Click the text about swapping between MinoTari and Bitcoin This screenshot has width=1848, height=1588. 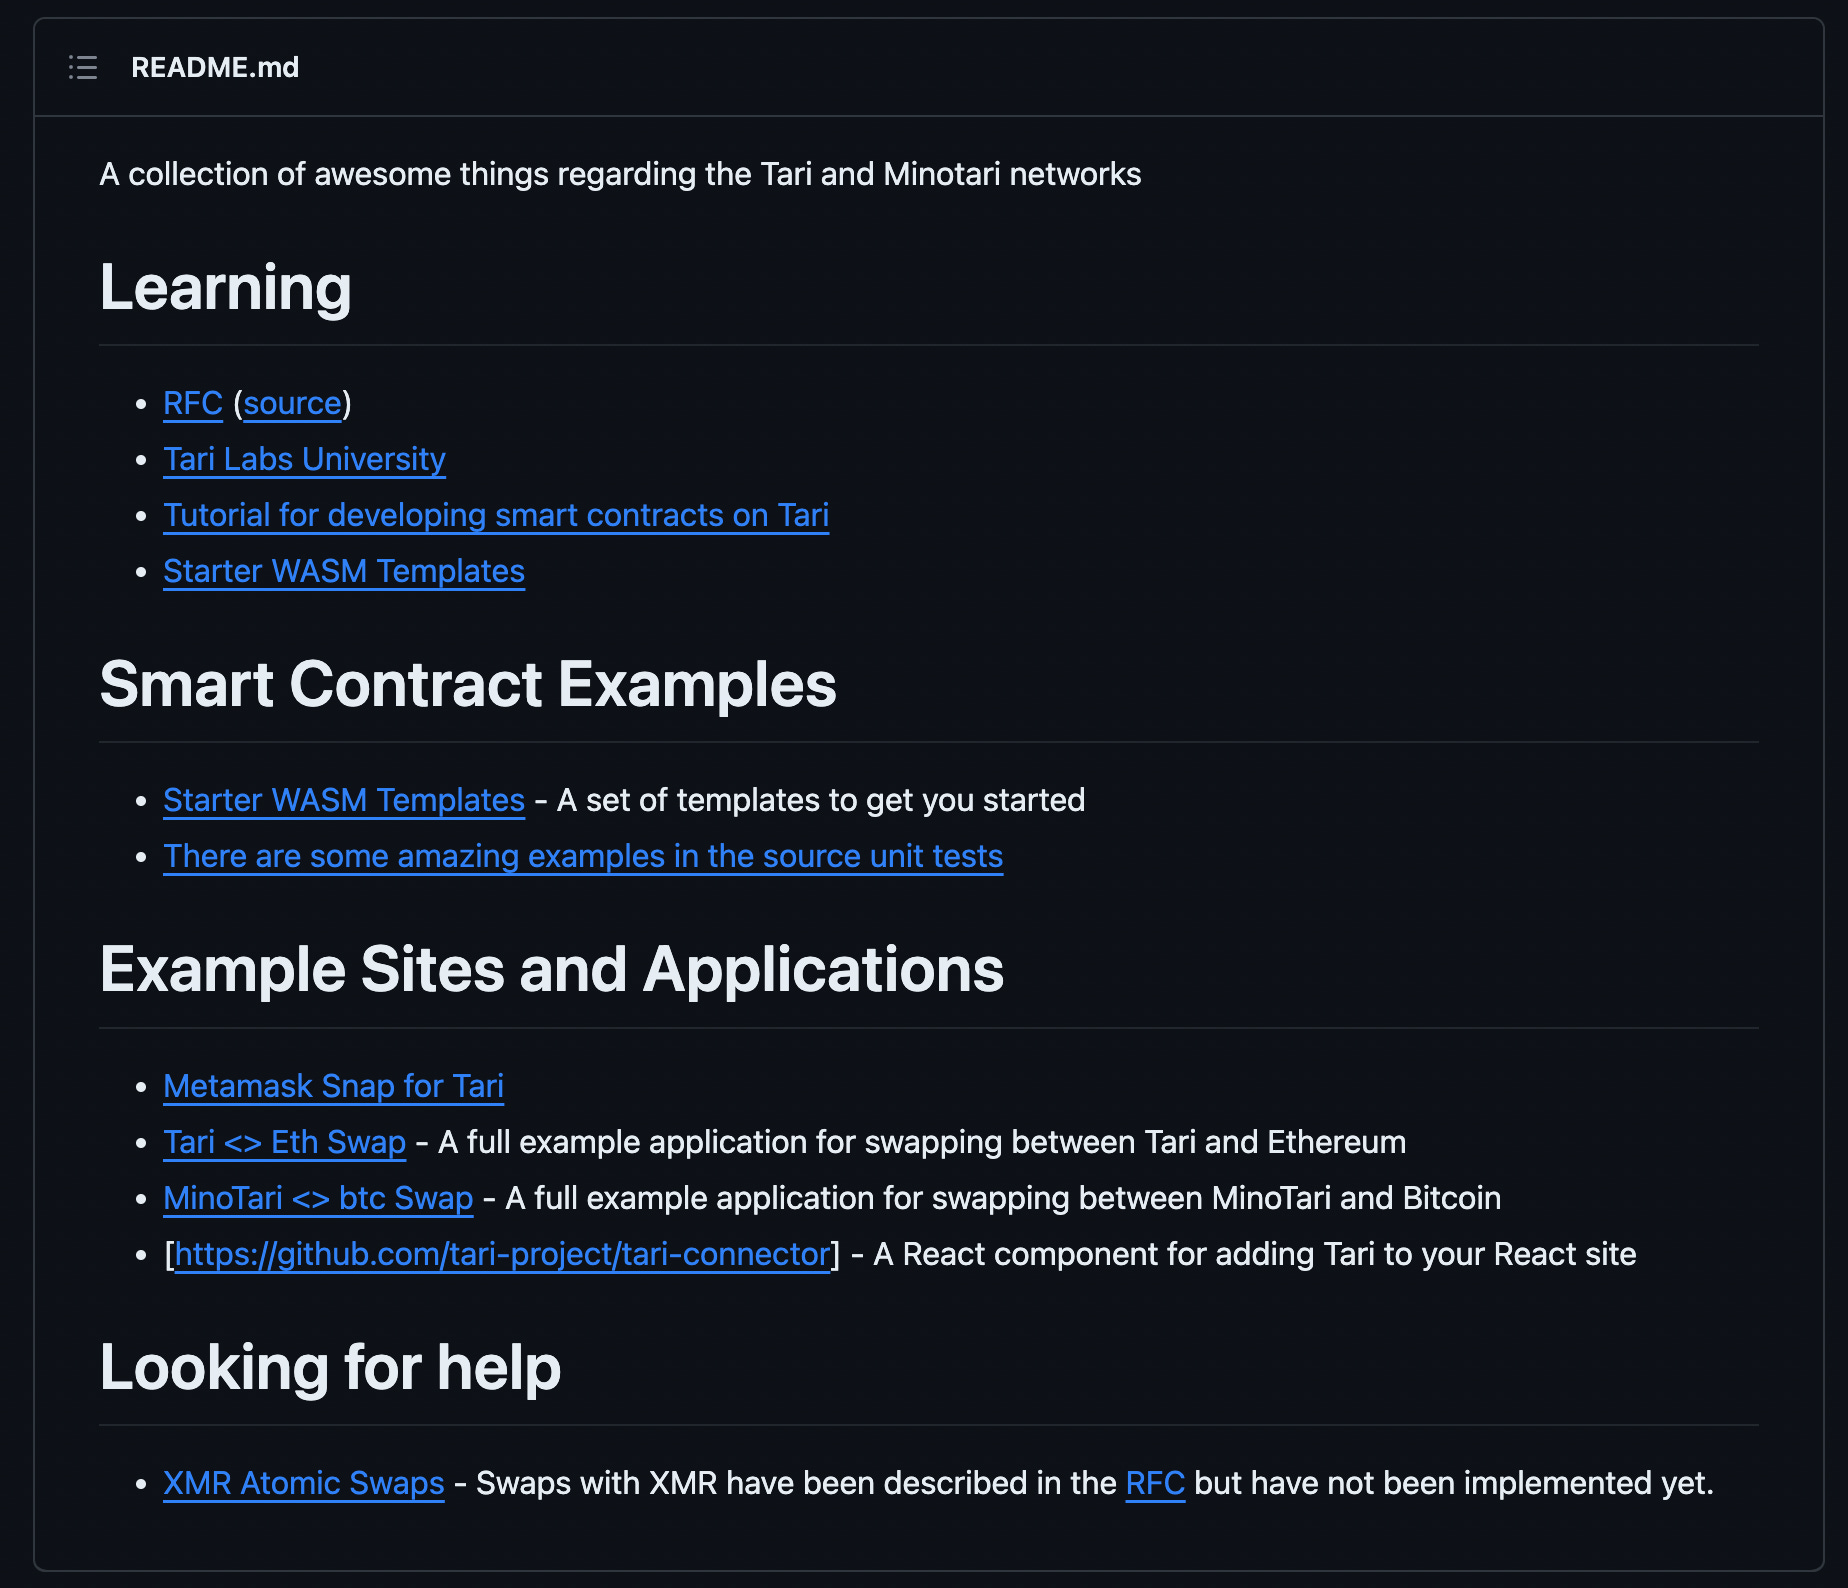pos(1003,1198)
